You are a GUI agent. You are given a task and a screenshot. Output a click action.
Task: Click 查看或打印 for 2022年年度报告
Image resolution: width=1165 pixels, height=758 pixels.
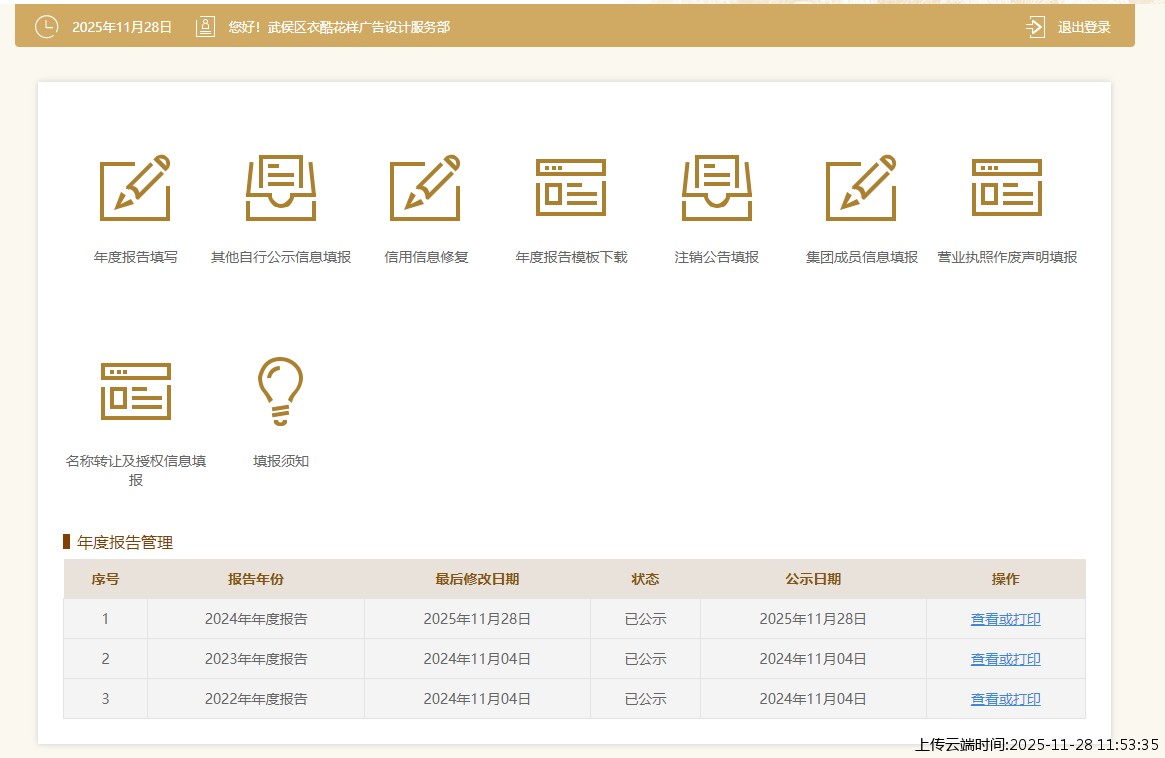click(1005, 699)
